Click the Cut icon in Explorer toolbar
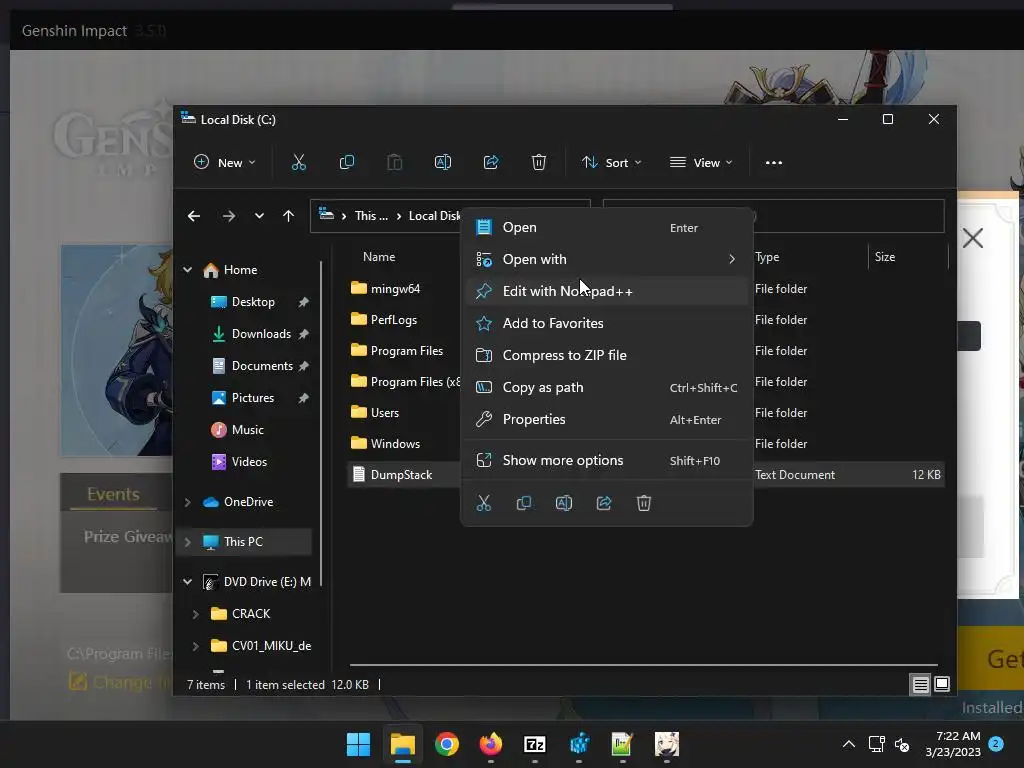The image size is (1024, 768). tap(298, 163)
